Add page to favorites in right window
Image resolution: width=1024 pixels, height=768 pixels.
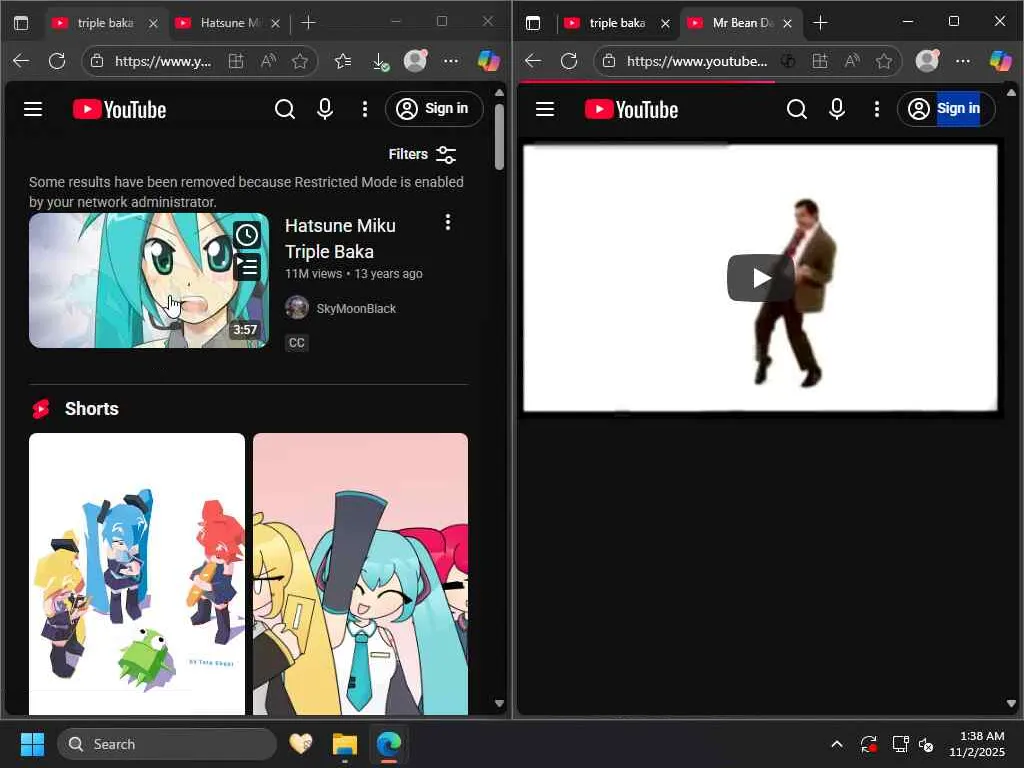point(884,61)
